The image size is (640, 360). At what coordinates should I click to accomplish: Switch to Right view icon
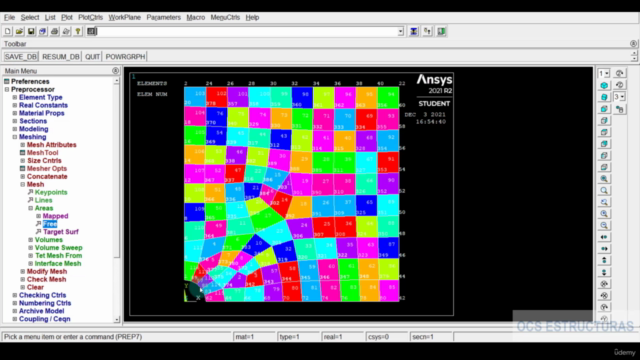click(604, 120)
